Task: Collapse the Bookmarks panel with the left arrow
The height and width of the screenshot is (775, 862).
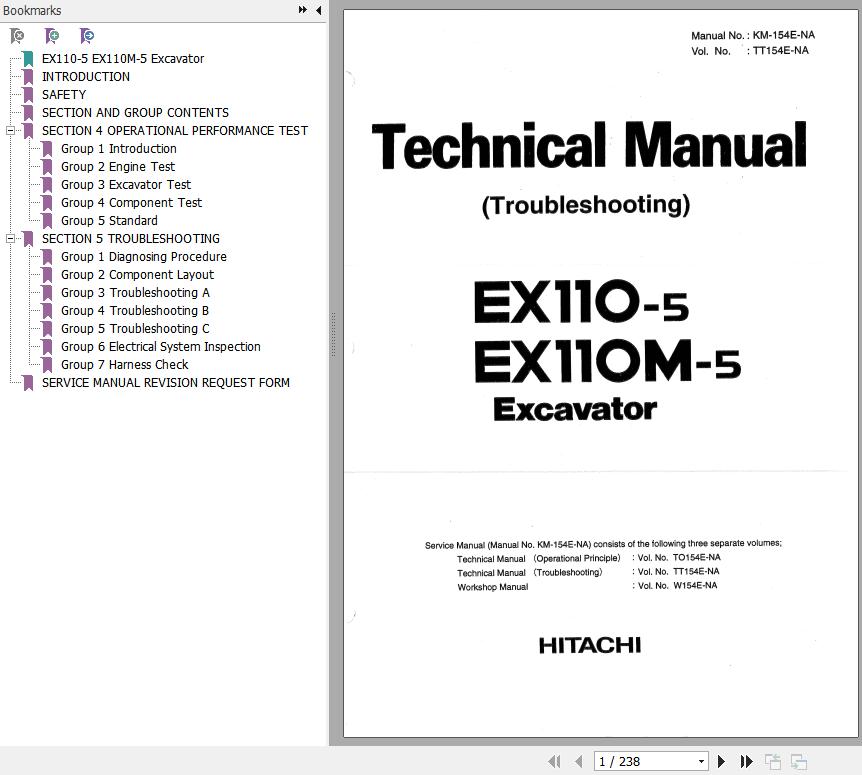Action: (x=318, y=10)
